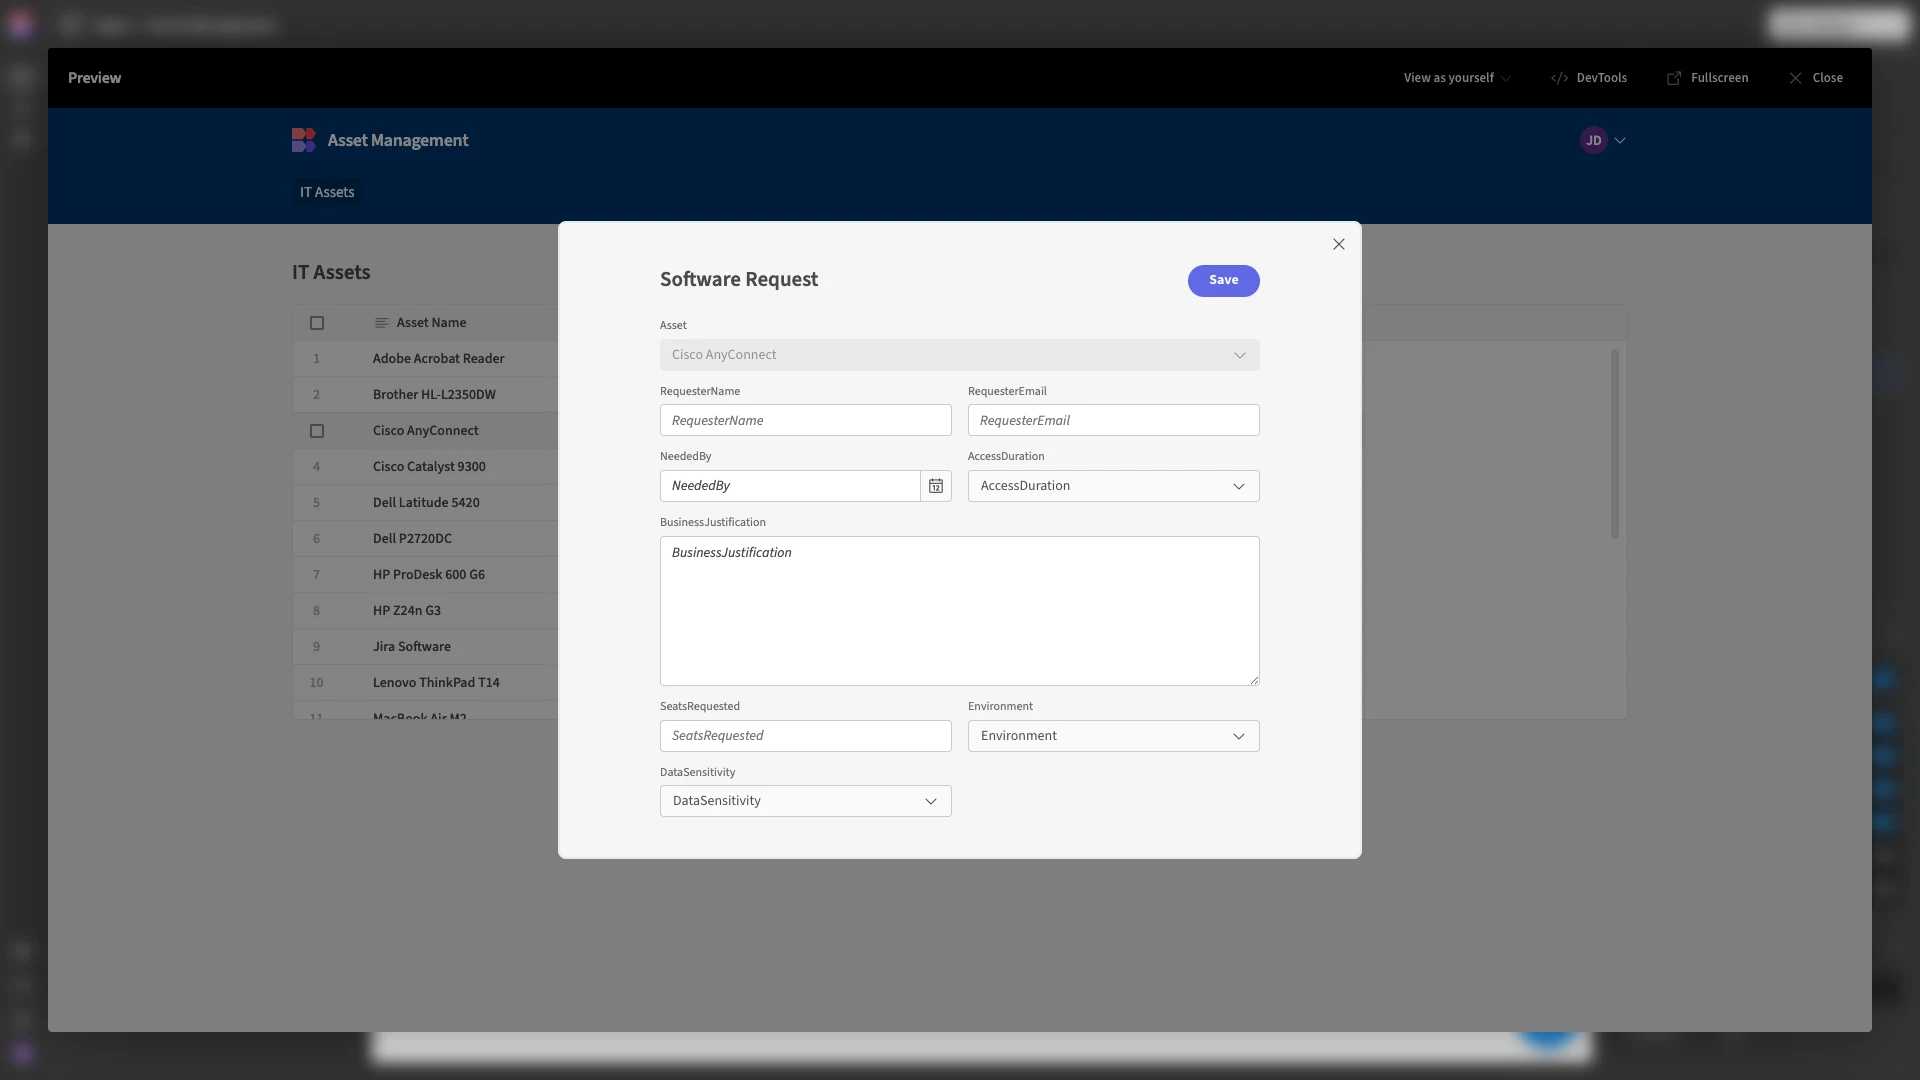Save the Software Request form
Viewport: 1920px width, 1080px height.
coord(1224,281)
